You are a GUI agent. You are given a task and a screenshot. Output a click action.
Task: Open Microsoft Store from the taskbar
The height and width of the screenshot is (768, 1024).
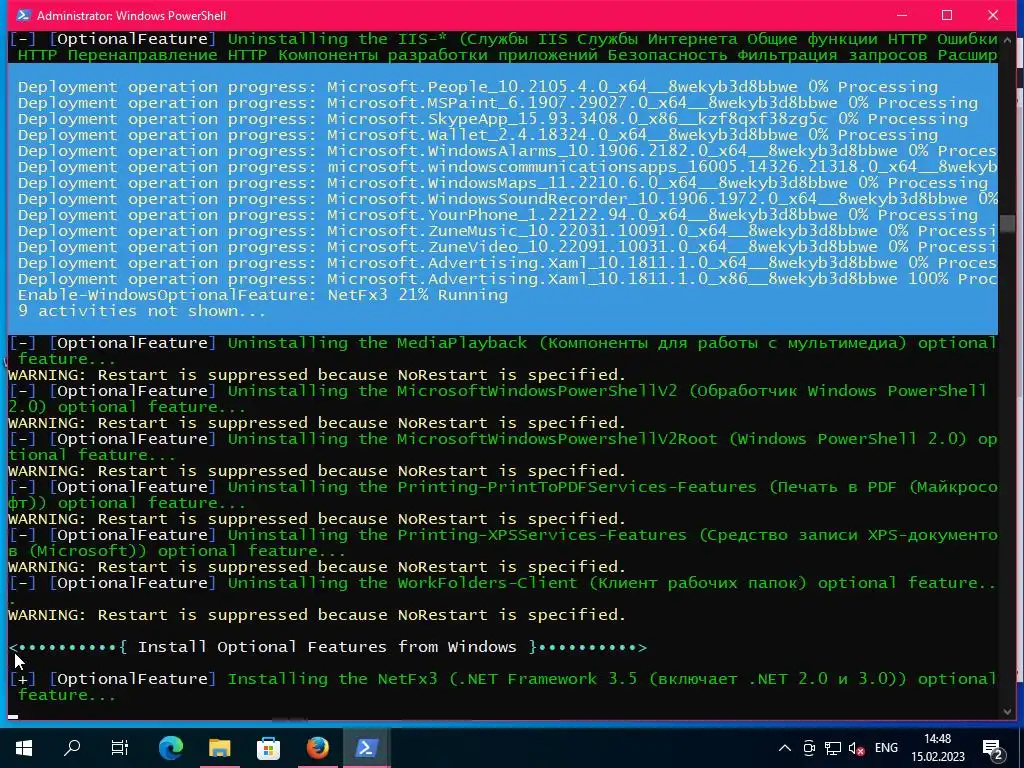(268, 748)
